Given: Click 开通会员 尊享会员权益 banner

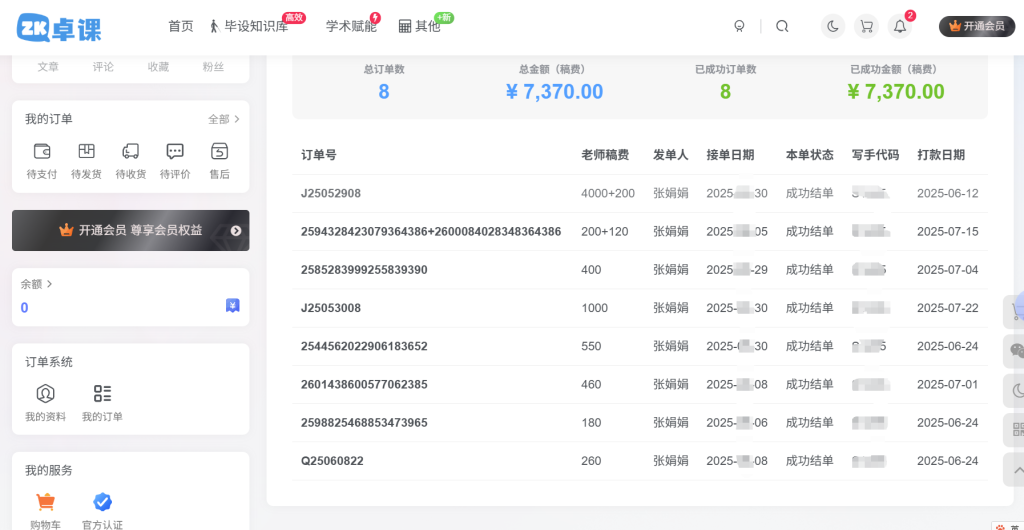Looking at the screenshot, I should (131, 230).
